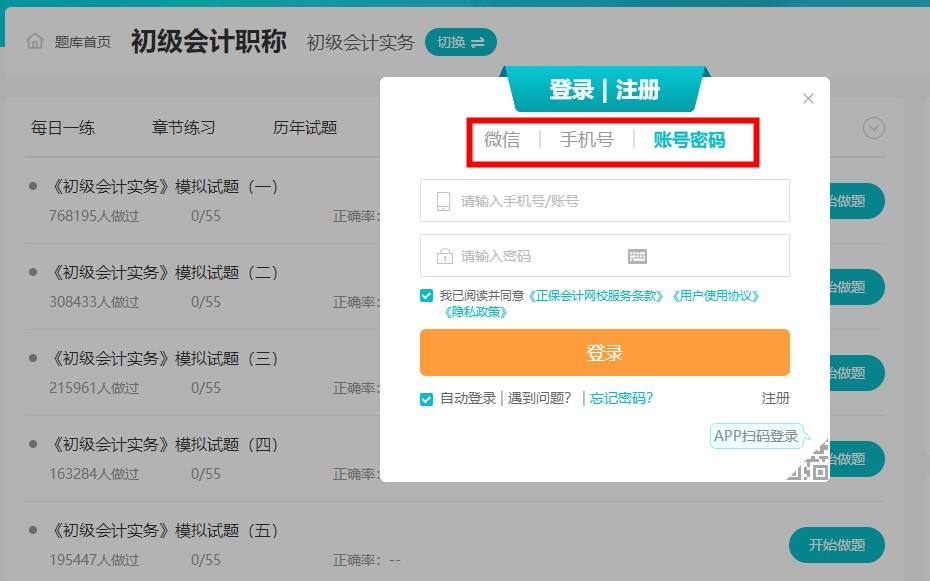The width and height of the screenshot is (930, 581).
Task: Open the 《隐私政策》 link
Action: click(476, 312)
